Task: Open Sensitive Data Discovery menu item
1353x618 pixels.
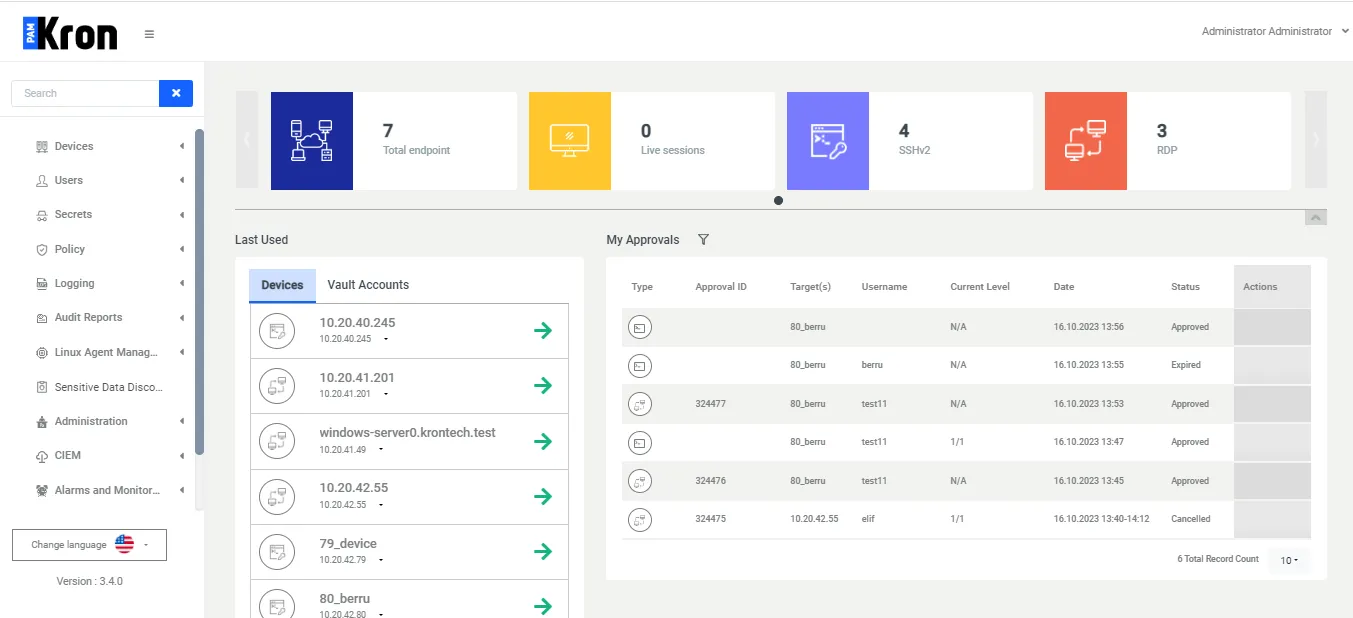Action: coord(109,387)
